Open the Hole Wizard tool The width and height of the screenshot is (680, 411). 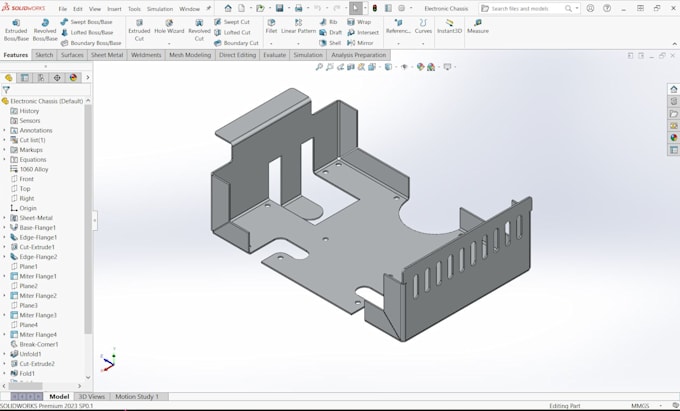click(169, 27)
